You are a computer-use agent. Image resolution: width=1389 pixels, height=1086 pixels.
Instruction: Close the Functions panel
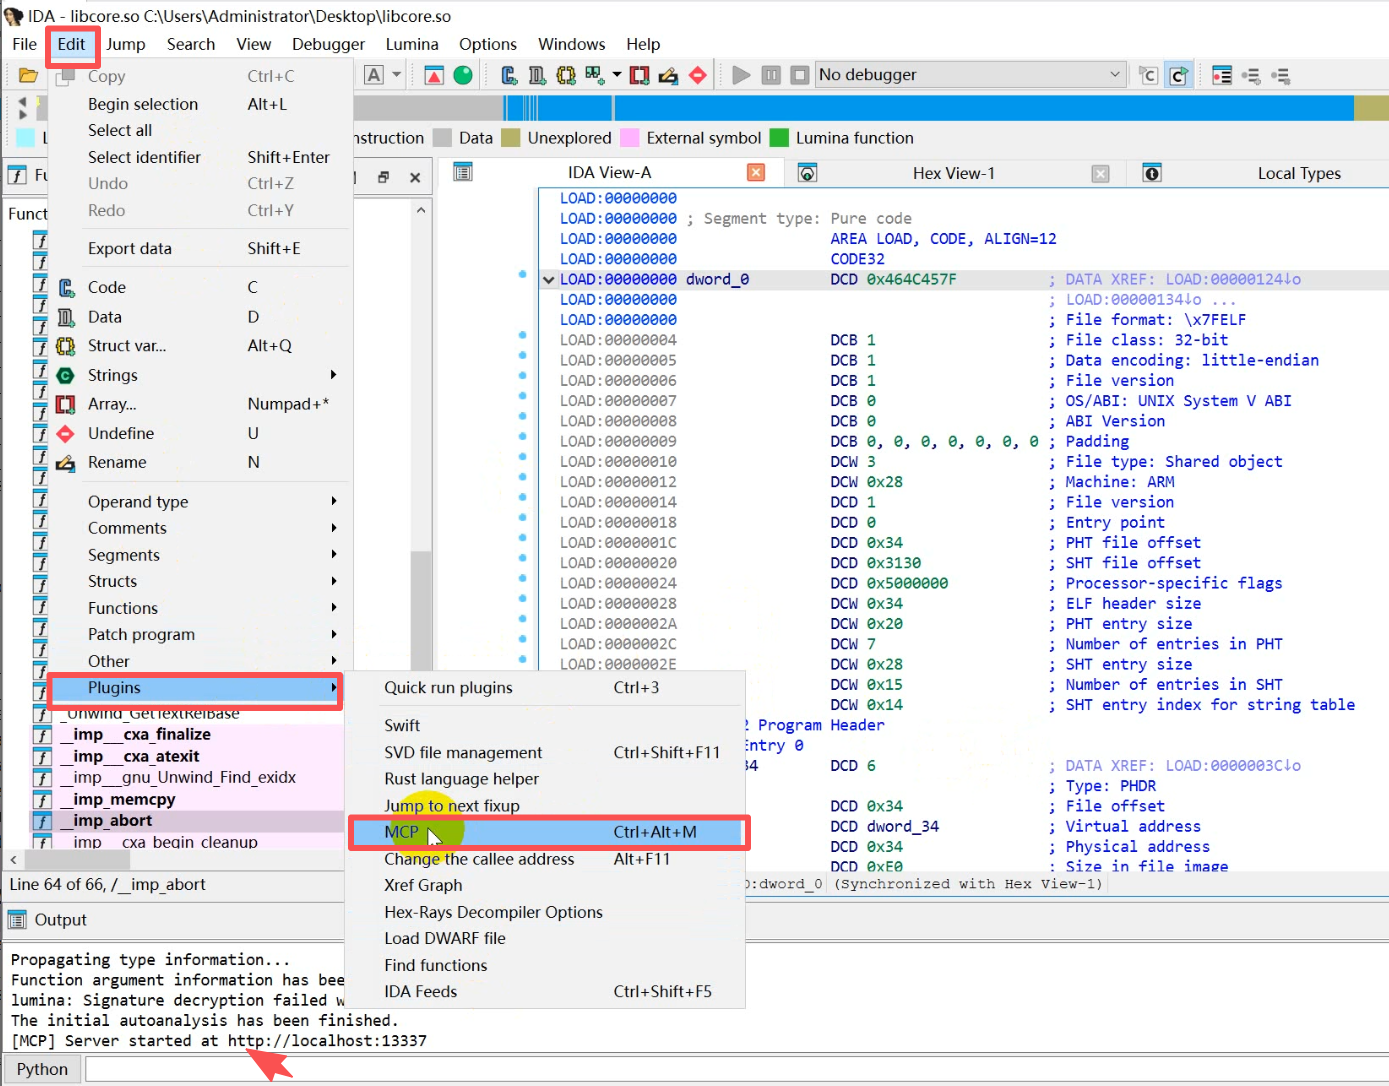[x=415, y=177]
